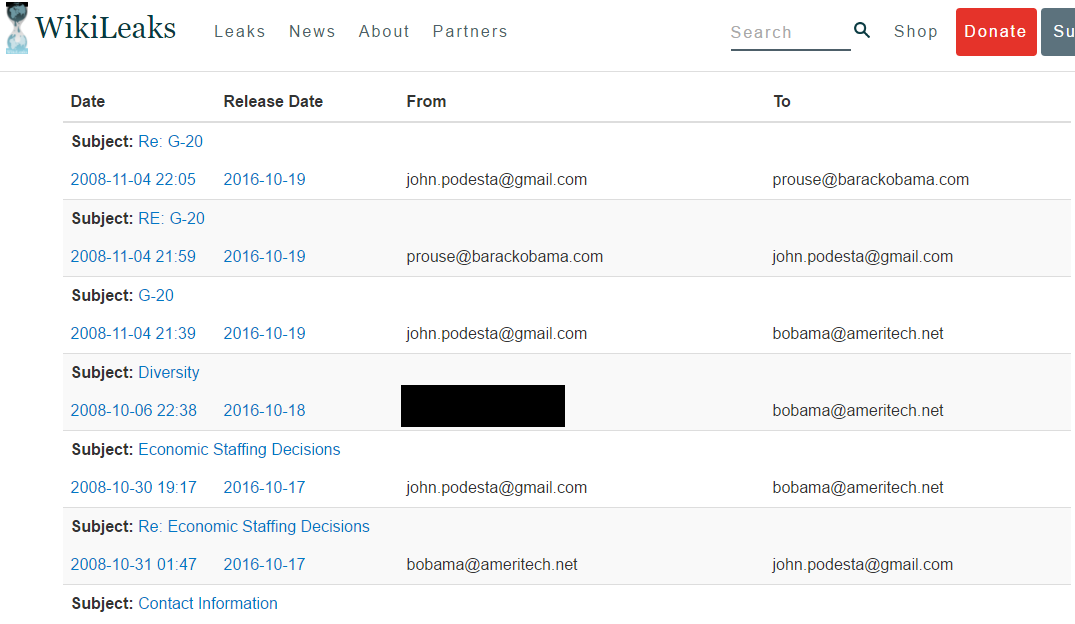Click the partially visible Su button

tap(1059, 32)
